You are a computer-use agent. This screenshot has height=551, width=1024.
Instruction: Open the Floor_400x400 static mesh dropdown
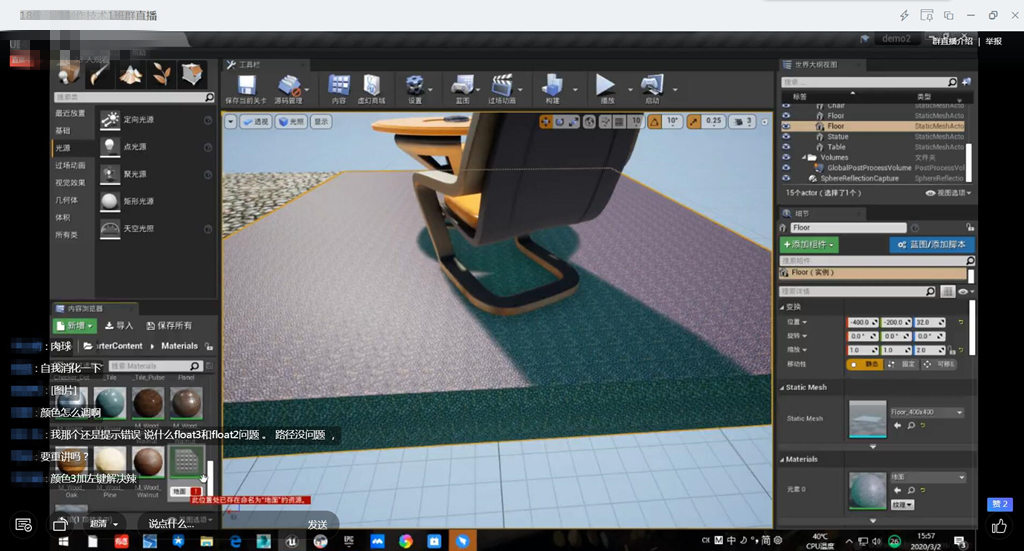pos(927,413)
